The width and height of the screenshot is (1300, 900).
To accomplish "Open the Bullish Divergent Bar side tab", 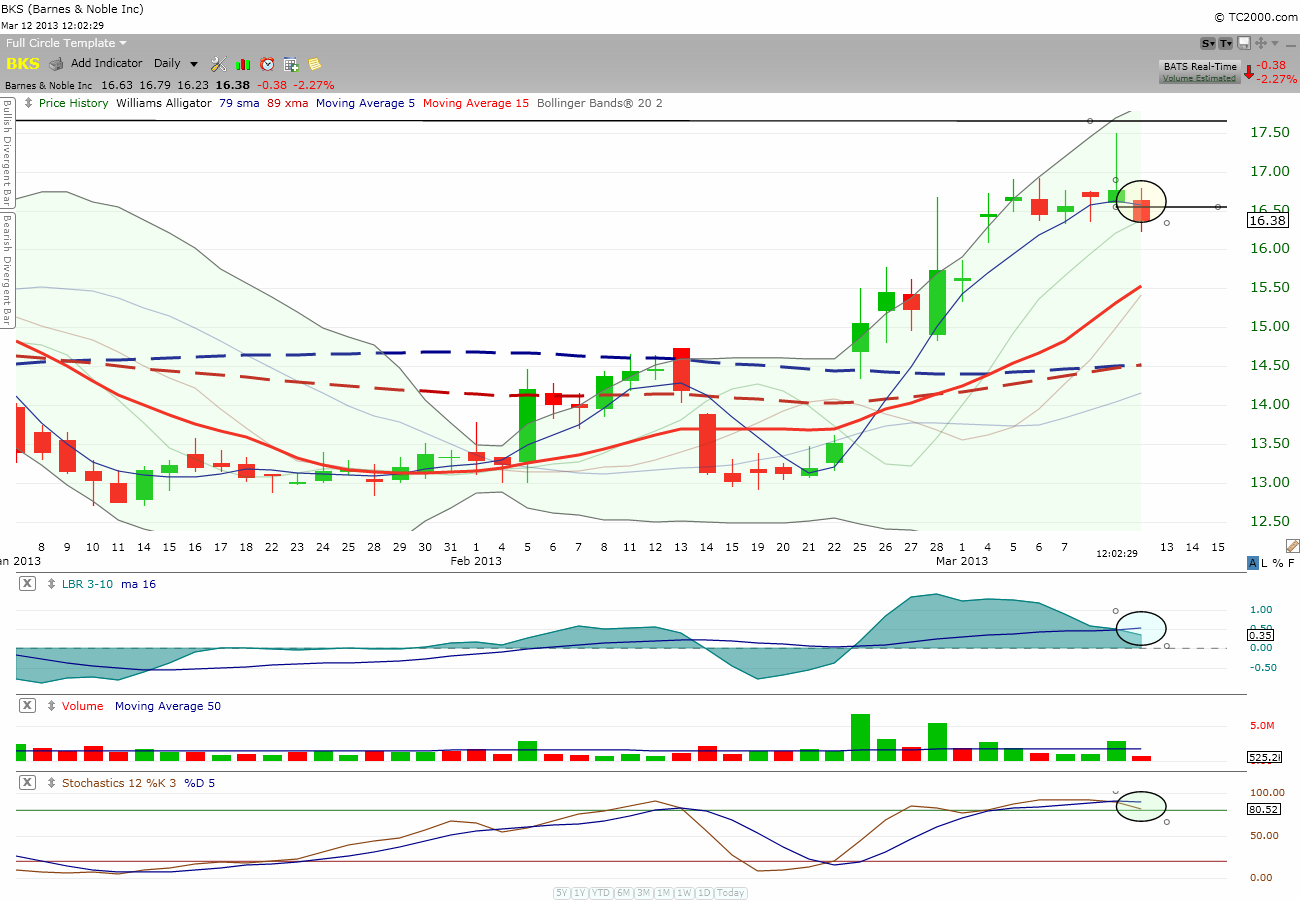I will [x=6, y=153].
